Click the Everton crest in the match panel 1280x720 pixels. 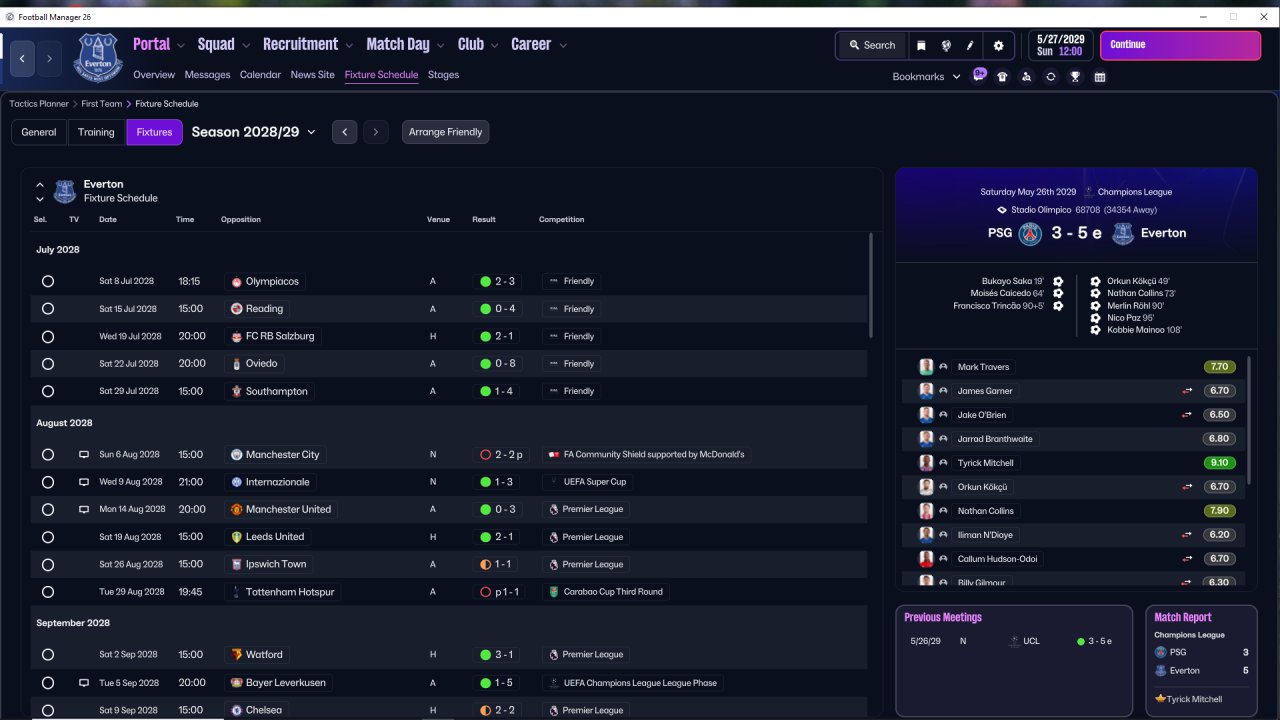pyautogui.click(x=1123, y=233)
